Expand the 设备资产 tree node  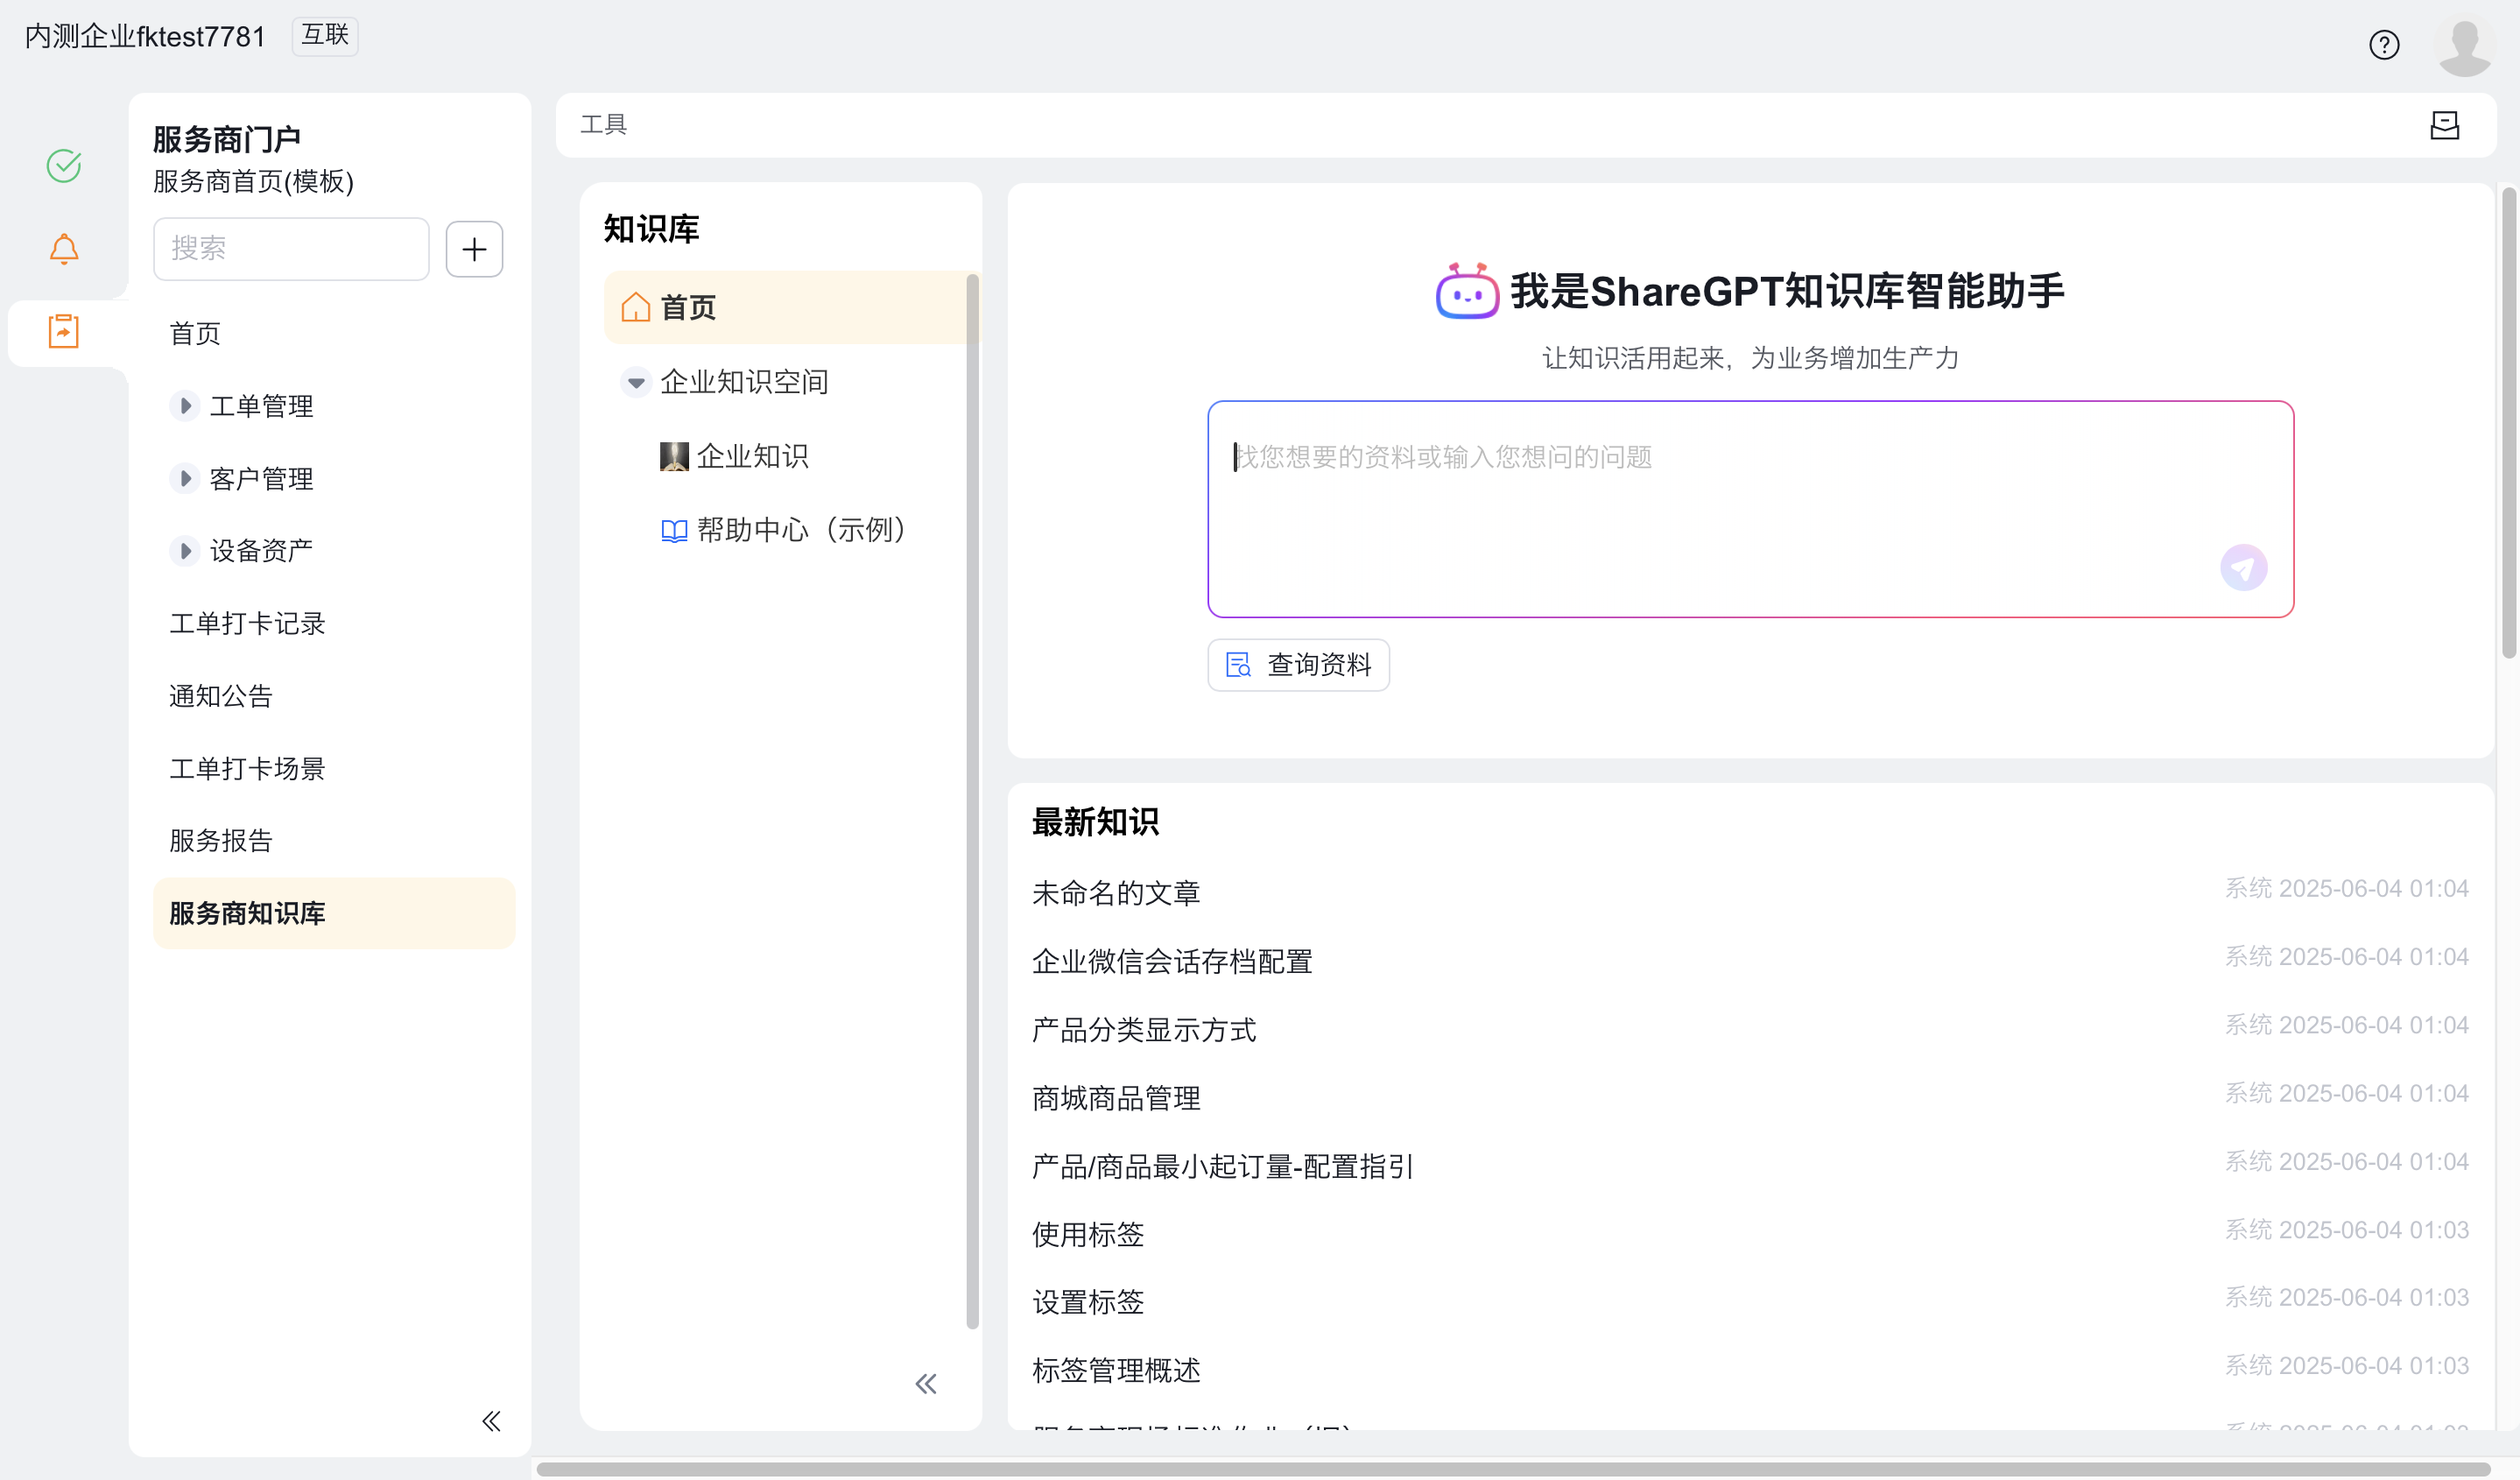[185, 551]
